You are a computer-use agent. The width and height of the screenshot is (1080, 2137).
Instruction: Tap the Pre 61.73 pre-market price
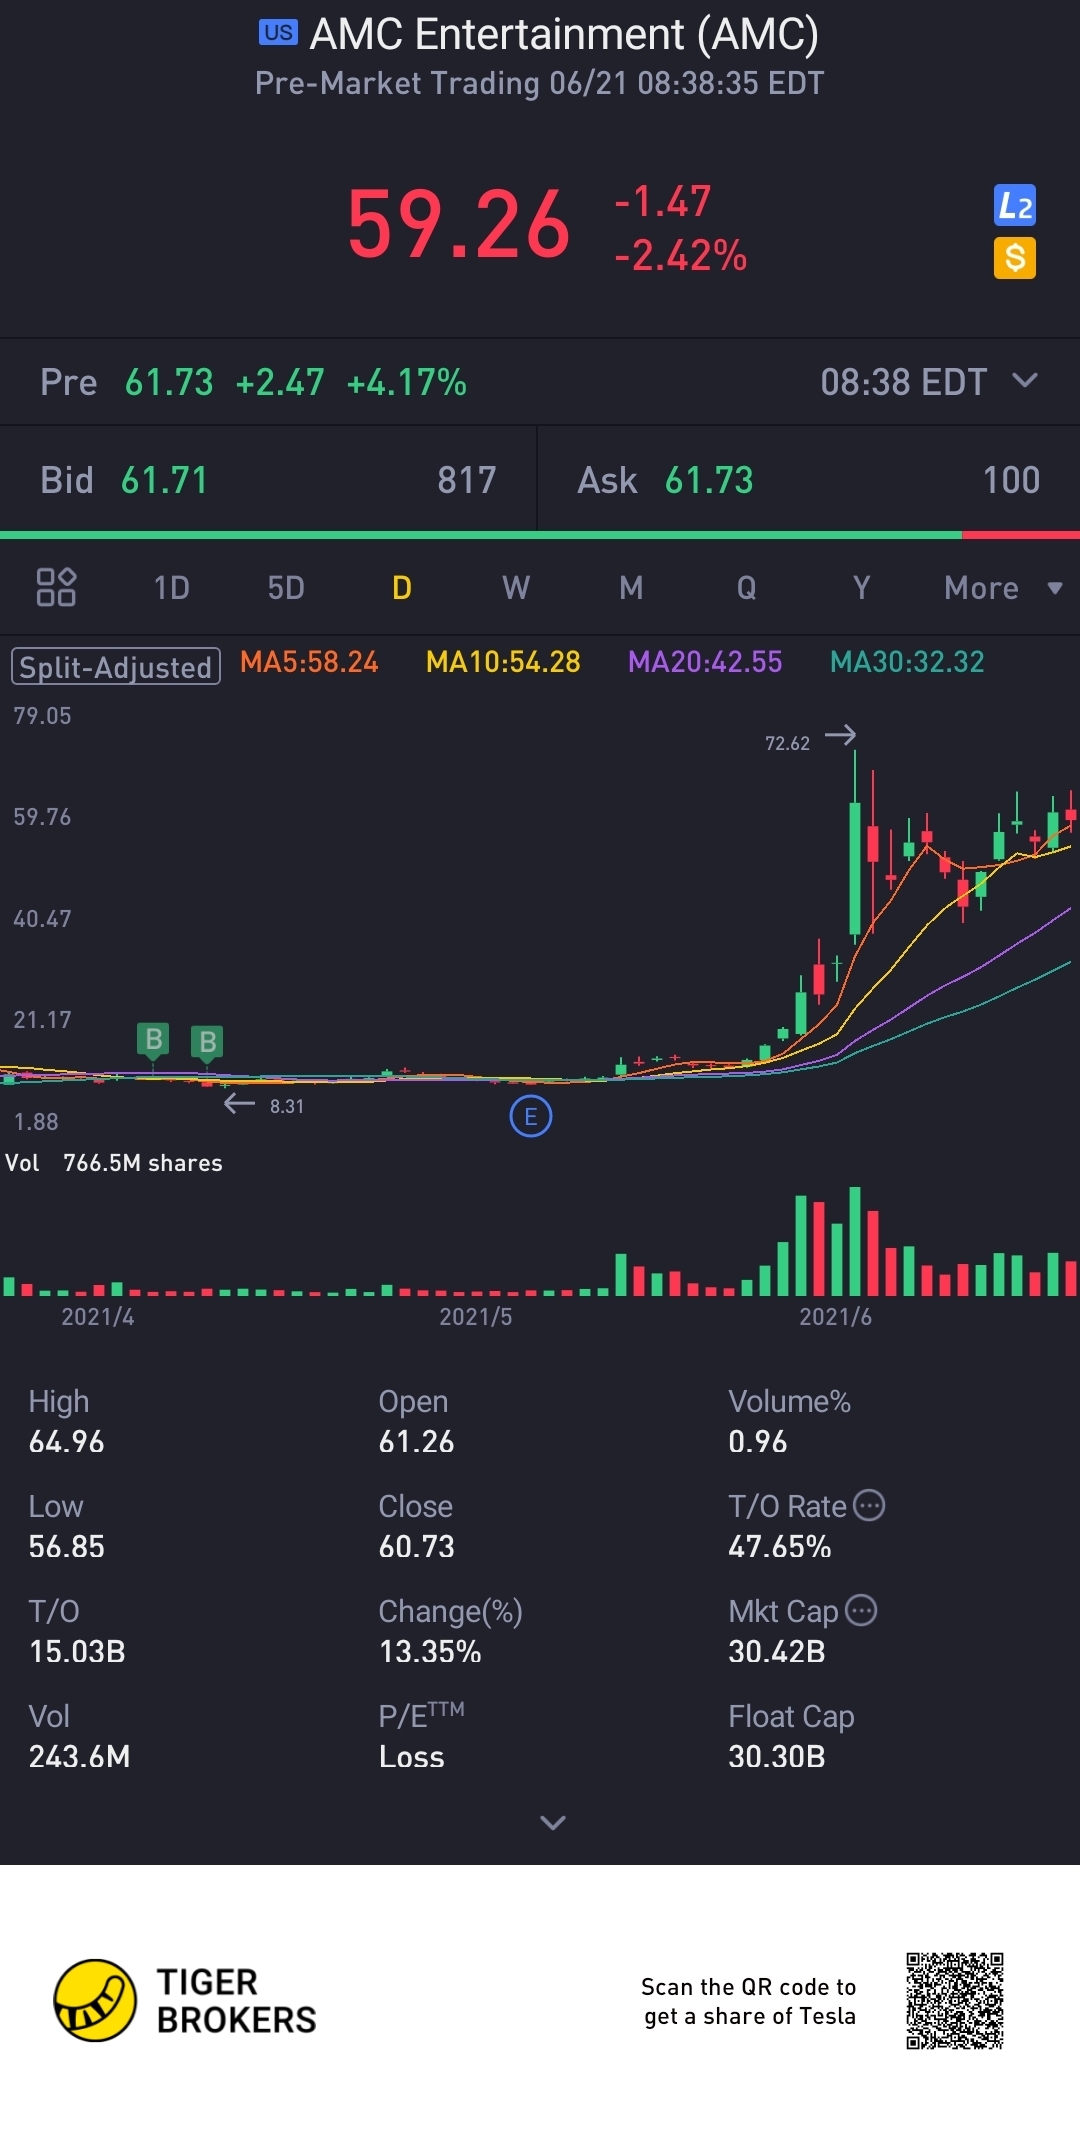[x=169, y=382]
